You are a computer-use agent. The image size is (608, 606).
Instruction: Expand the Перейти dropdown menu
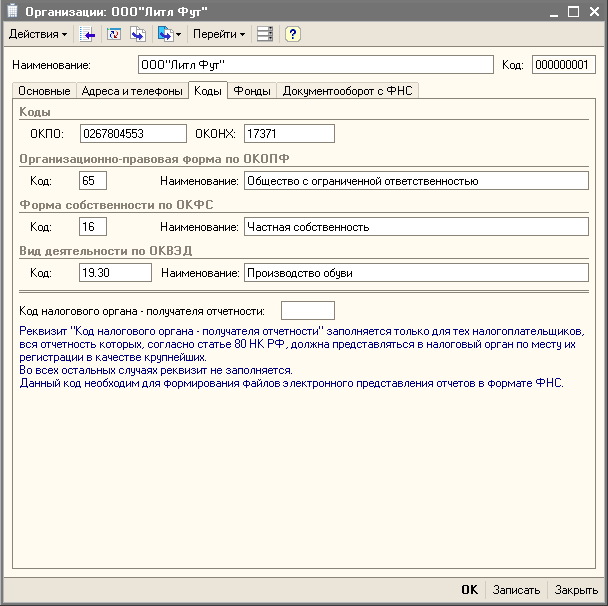[219, 34]
